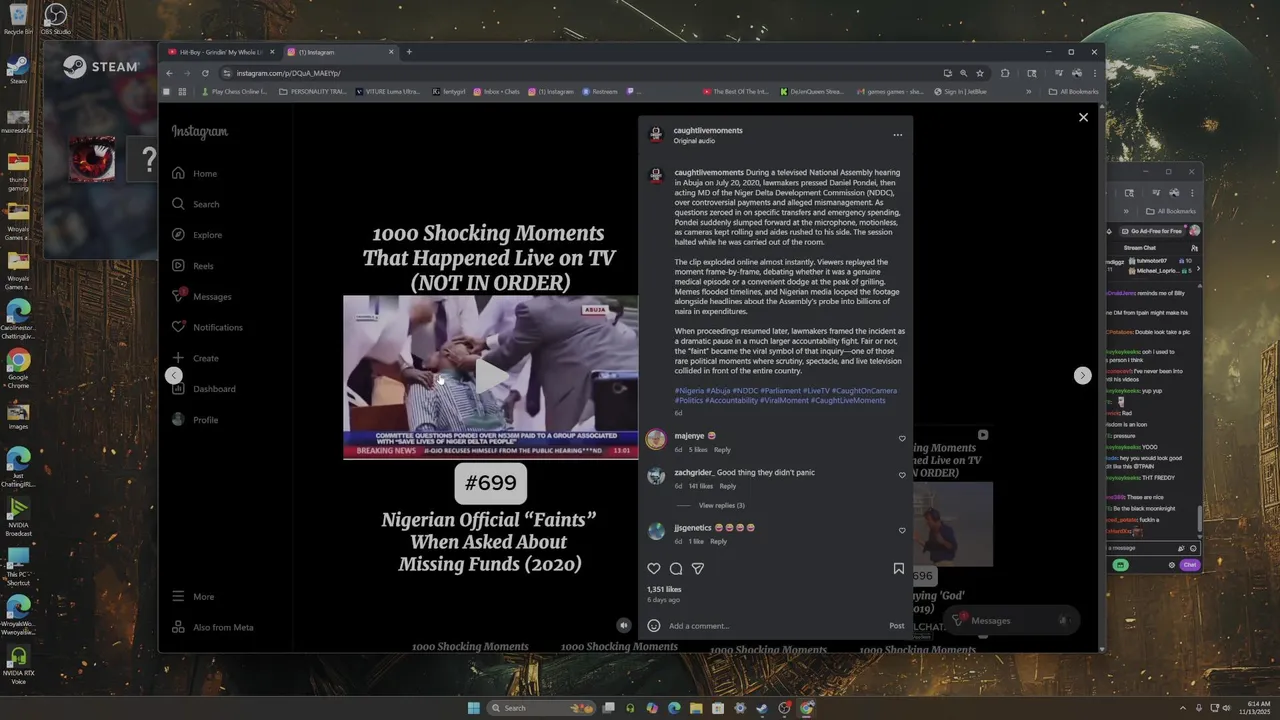Open a new Chrome tab
1280x720 pixels.
tap(409, 52)
